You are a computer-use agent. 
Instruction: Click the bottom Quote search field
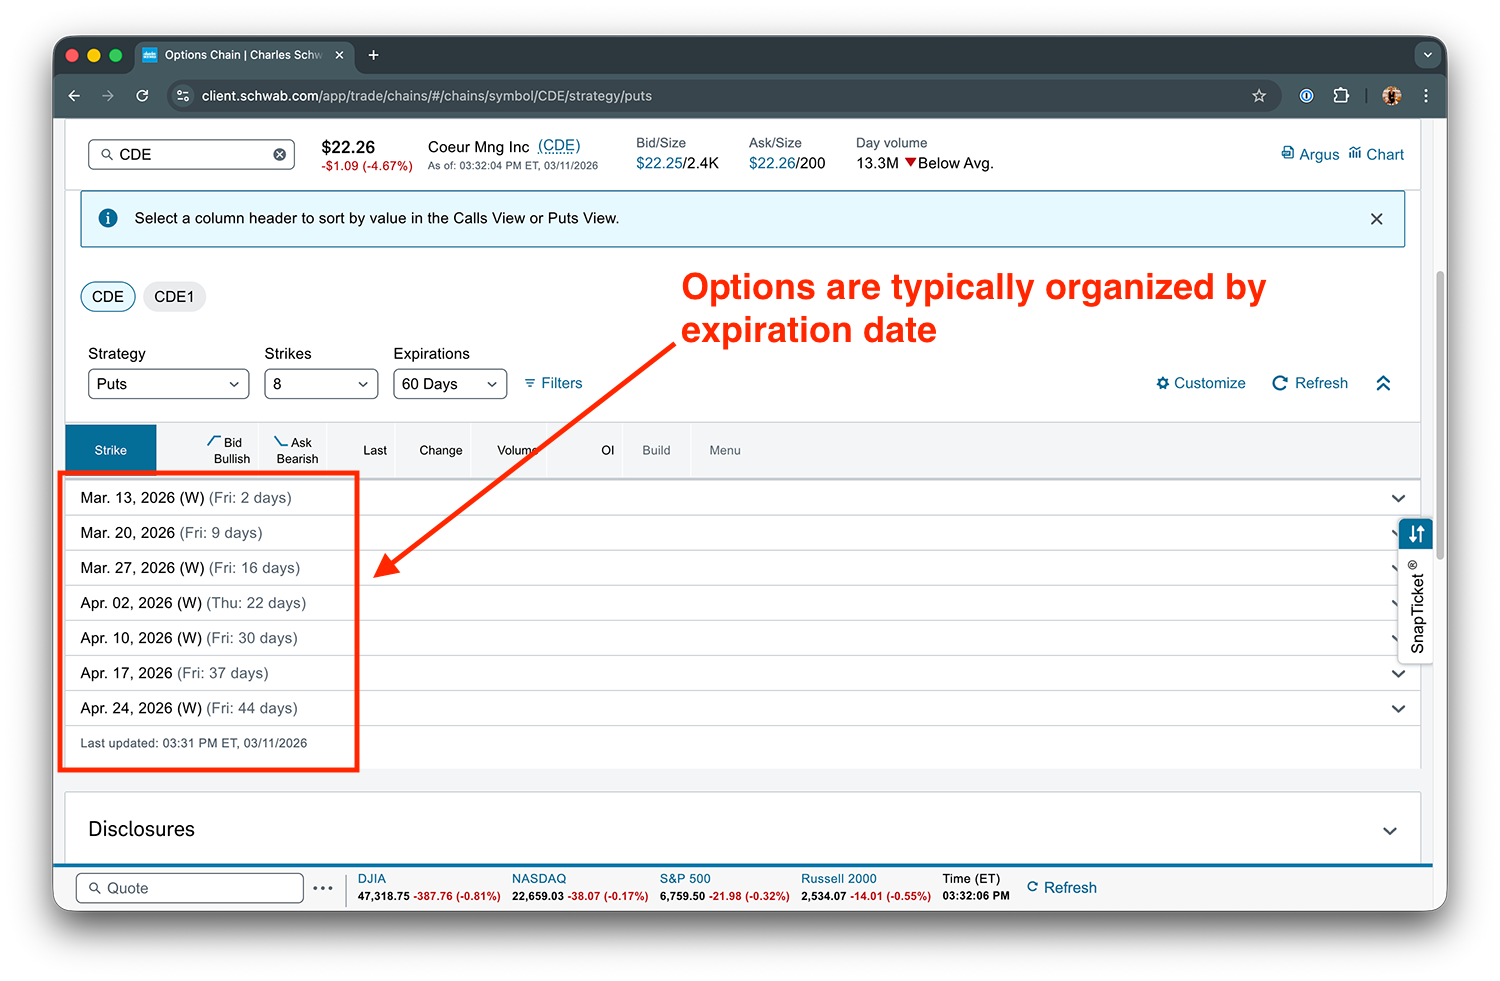190,888
